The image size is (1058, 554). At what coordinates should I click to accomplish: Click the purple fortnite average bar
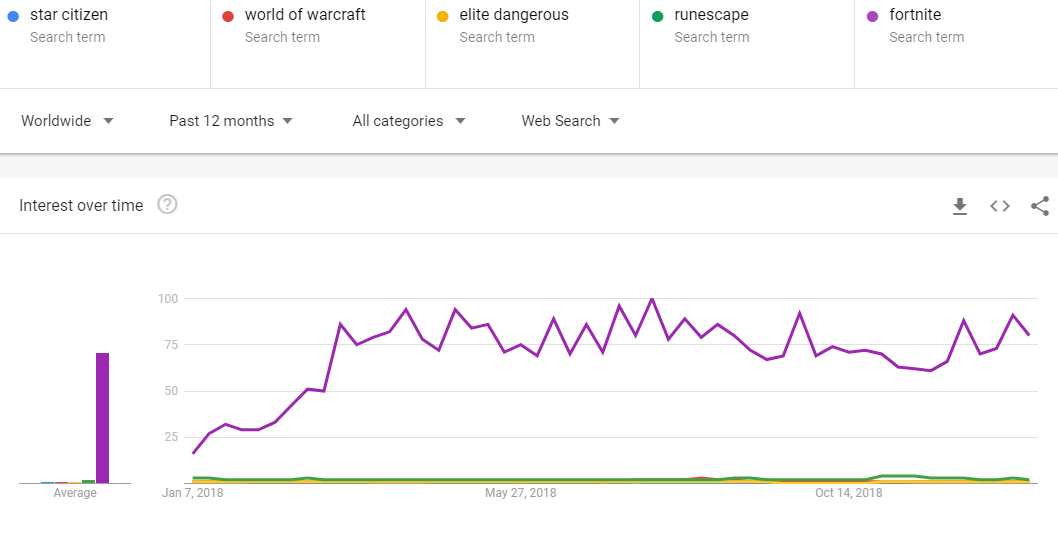click(x=103, y=418)
